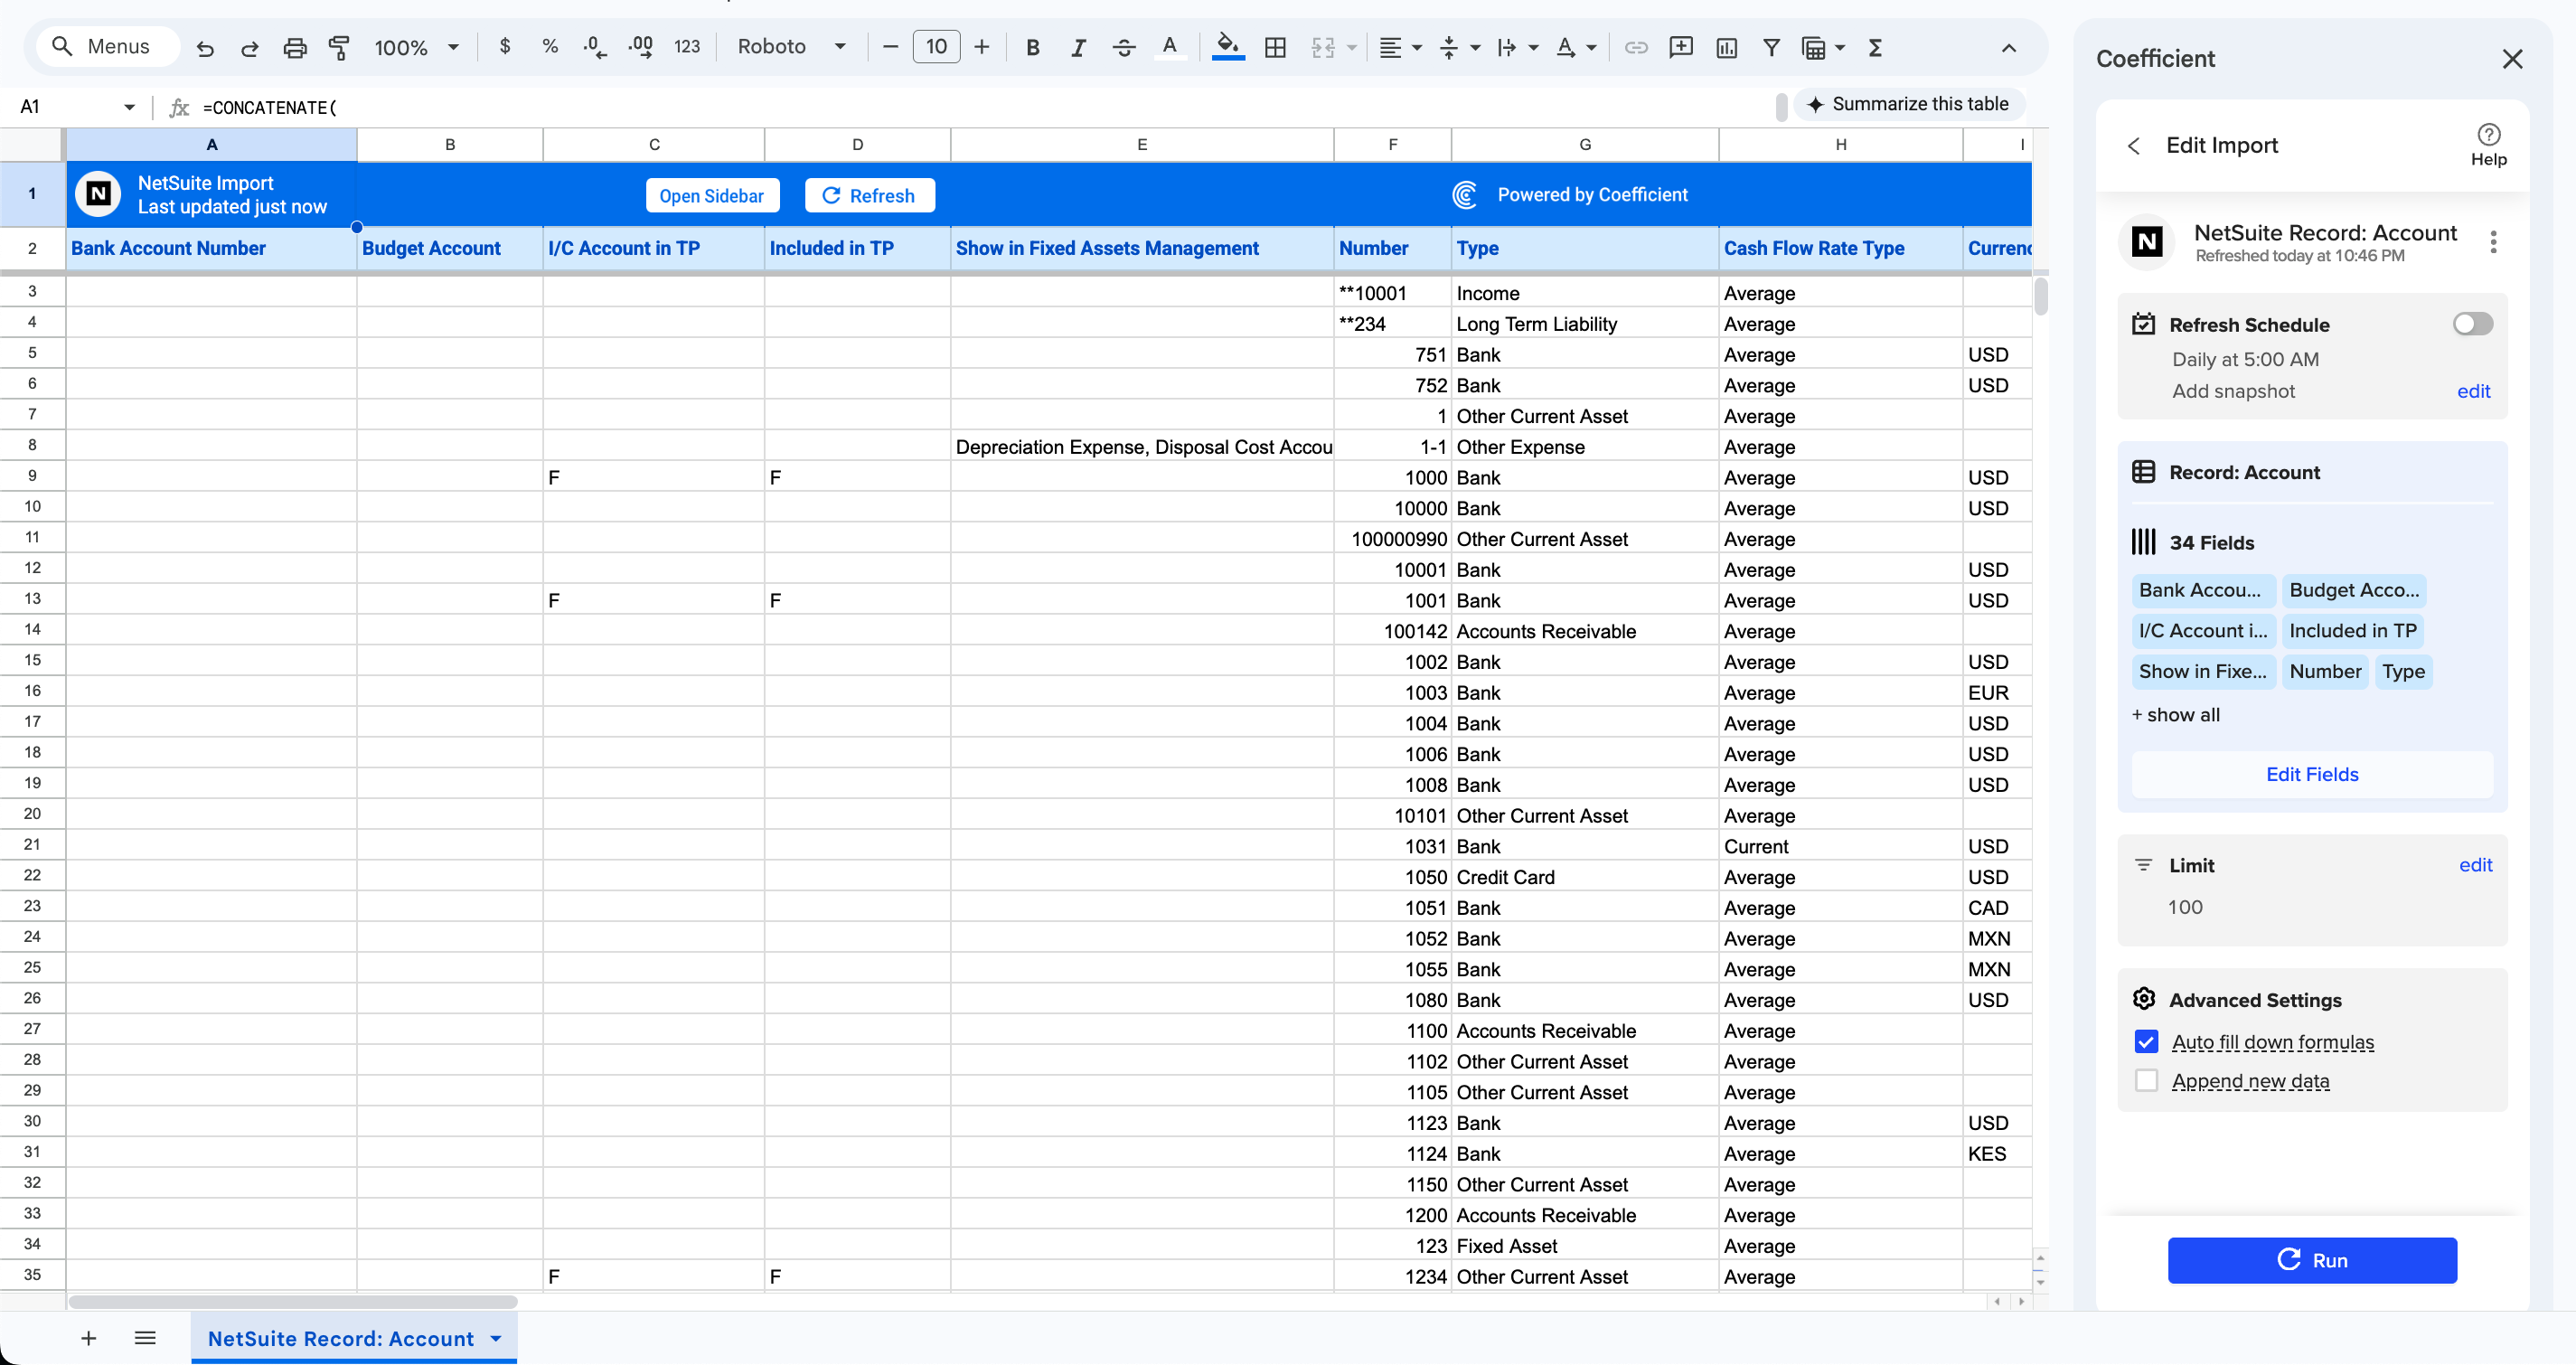Click the insert comment icon
The width and height of the screenshot is (2576, 1365).
pyautogui.click(x=1681, y=47)
